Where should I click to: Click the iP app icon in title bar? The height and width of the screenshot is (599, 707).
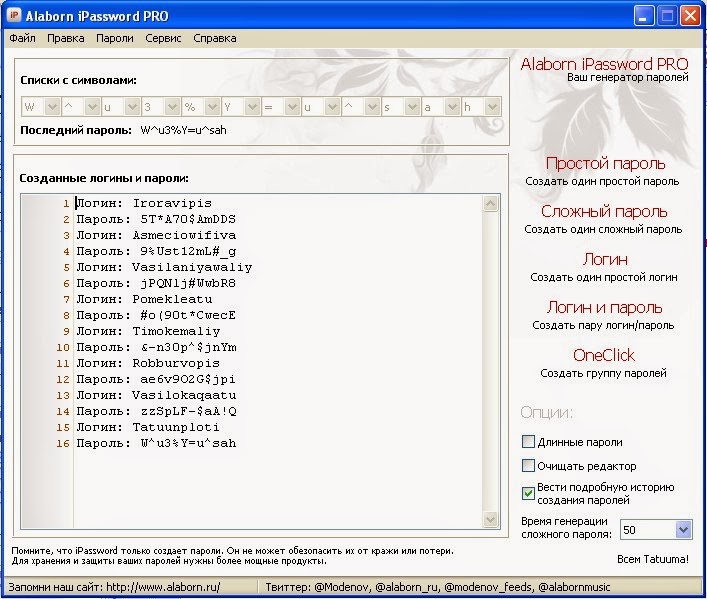pyautogui.click(x=14, y=15)
